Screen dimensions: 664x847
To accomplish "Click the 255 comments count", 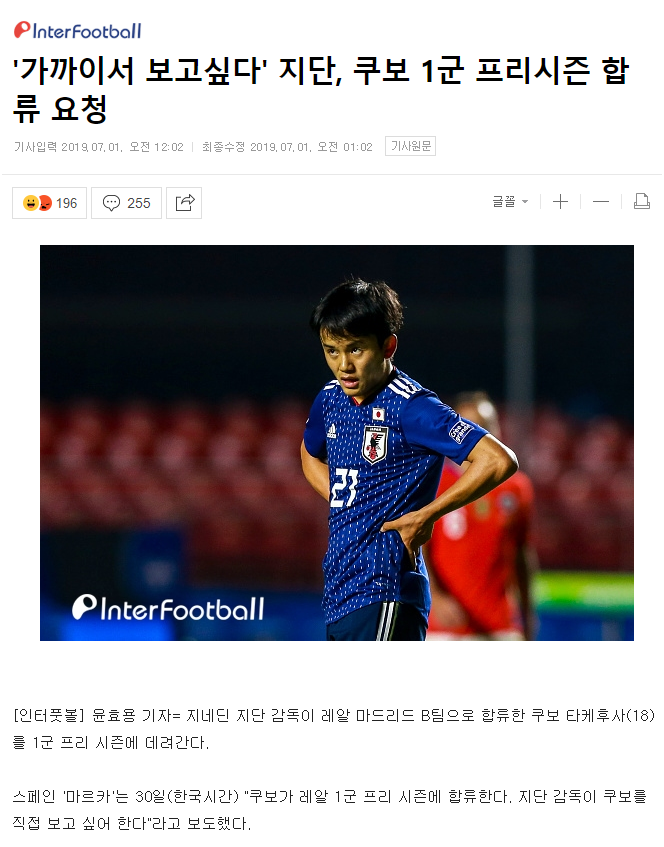I will [x=138, y=203].
